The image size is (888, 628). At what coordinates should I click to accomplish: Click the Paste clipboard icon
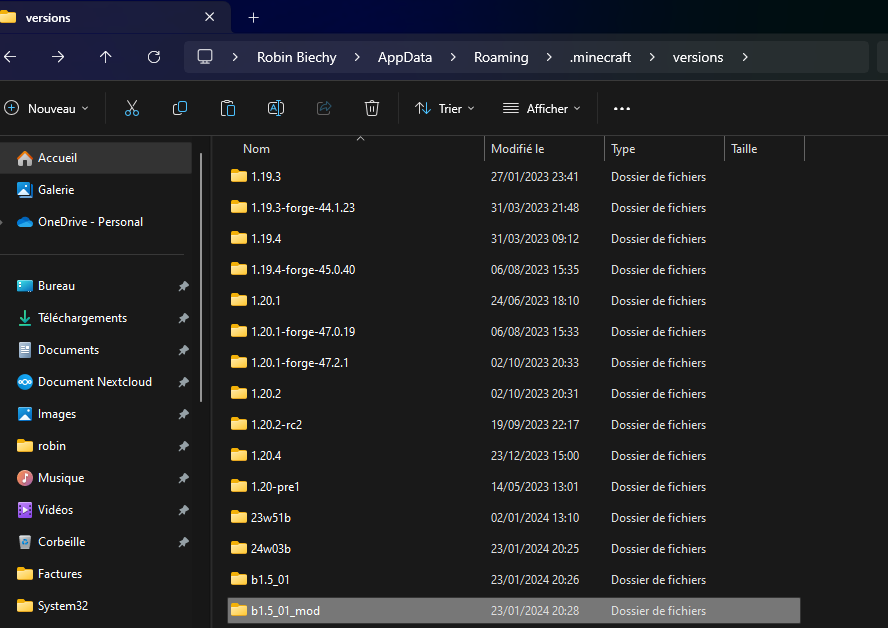point(228,108)
